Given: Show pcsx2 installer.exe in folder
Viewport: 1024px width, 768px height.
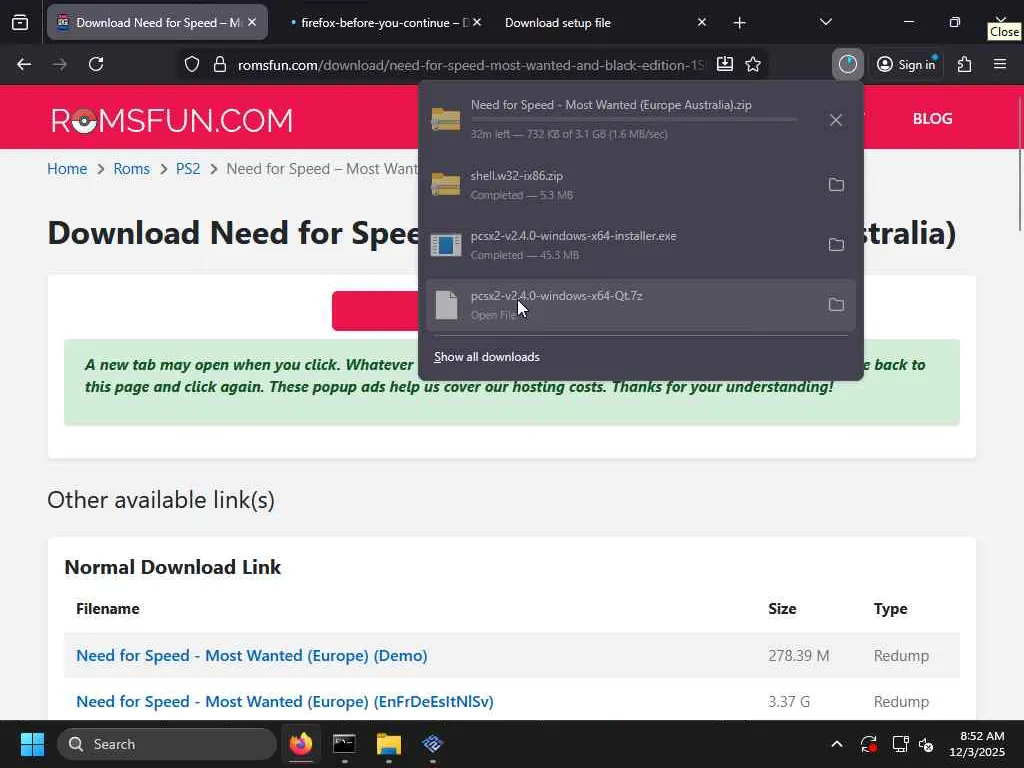Looking at the screenshot, I should pos(836,245).
